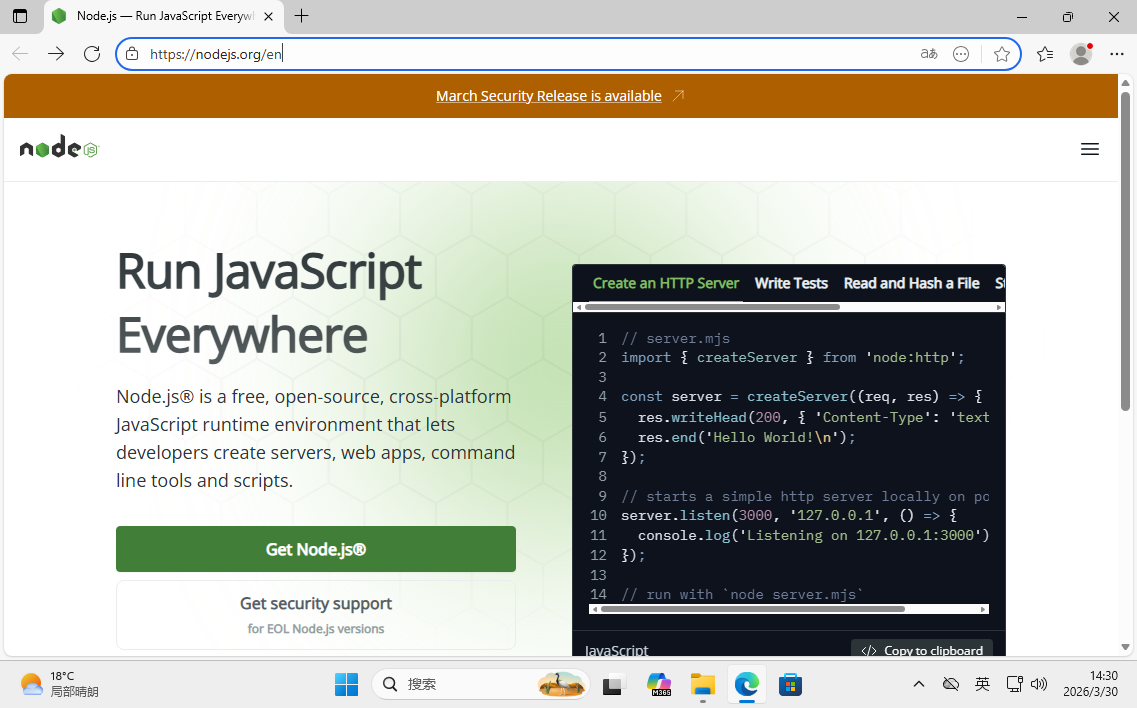Click Get security support button
The width and height of the screenshot is (1137, 708).
(x=315, y=614)
